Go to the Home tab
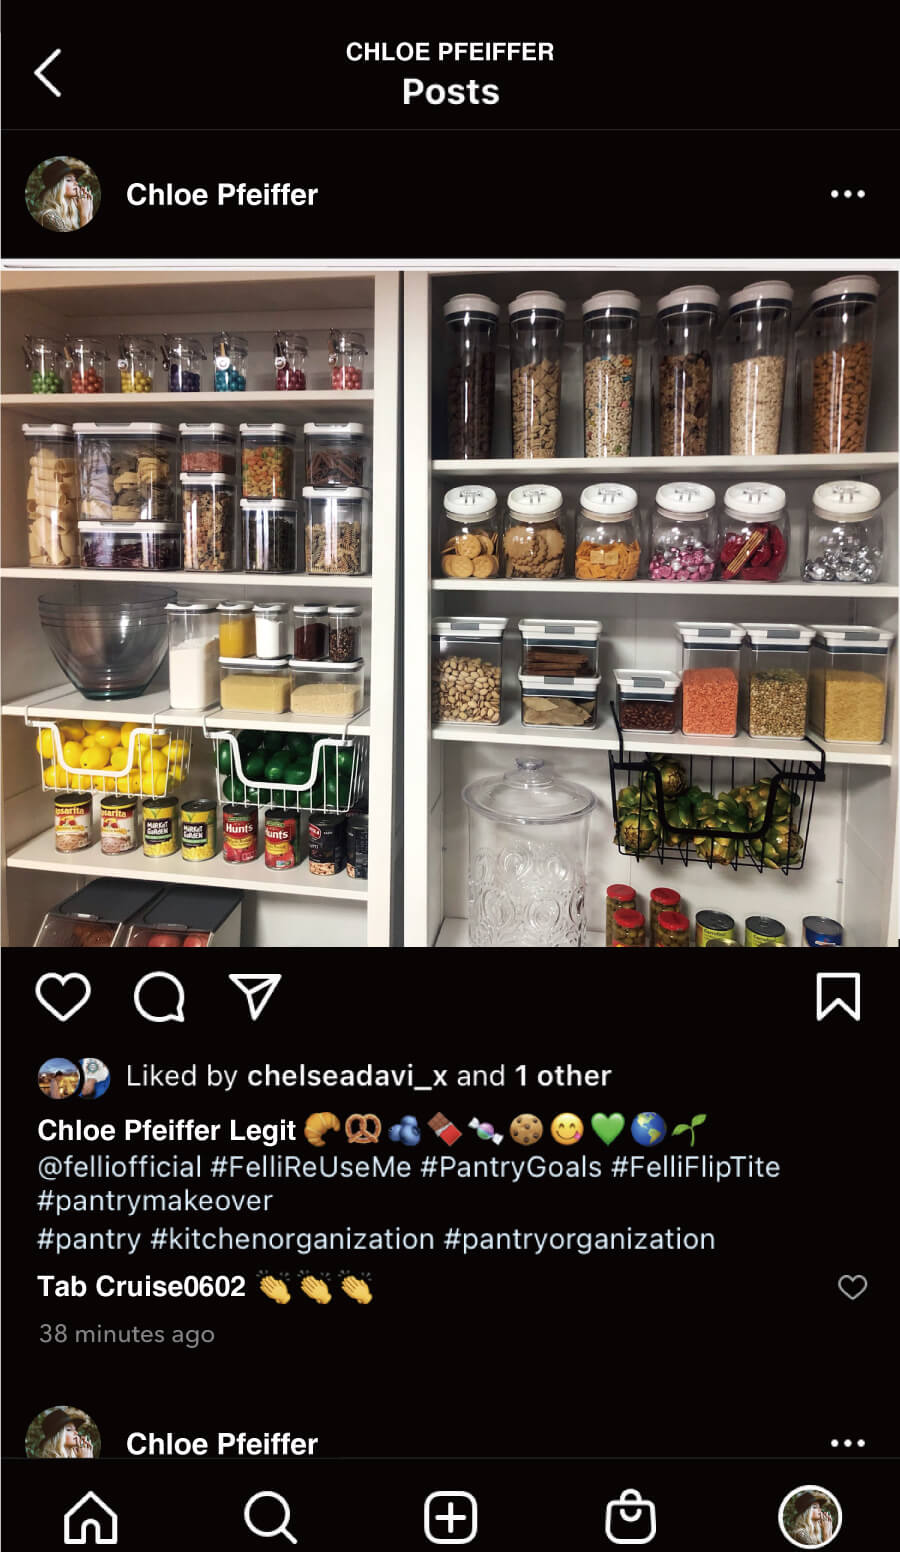The width and height of the screenshot is (900, 1552). click(91, 1517)
